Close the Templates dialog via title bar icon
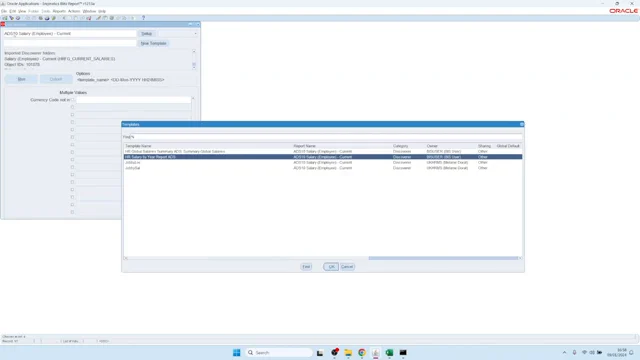Image resolution: width=640 pixels, height=360 pixels. click(522, 124)
